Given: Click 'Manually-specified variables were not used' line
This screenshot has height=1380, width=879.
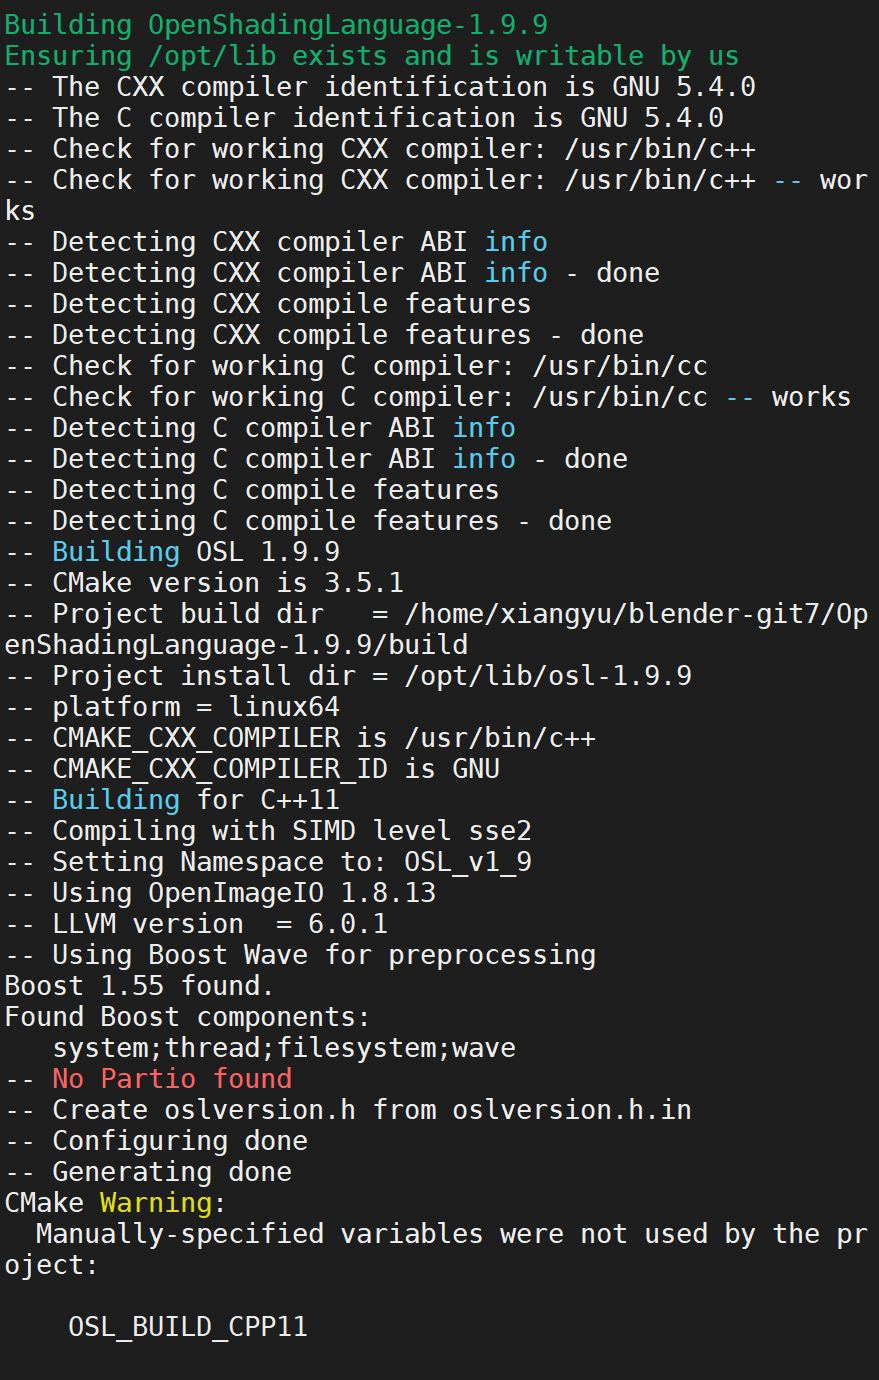Looking at the screenshot, I should coord(437,1249).
